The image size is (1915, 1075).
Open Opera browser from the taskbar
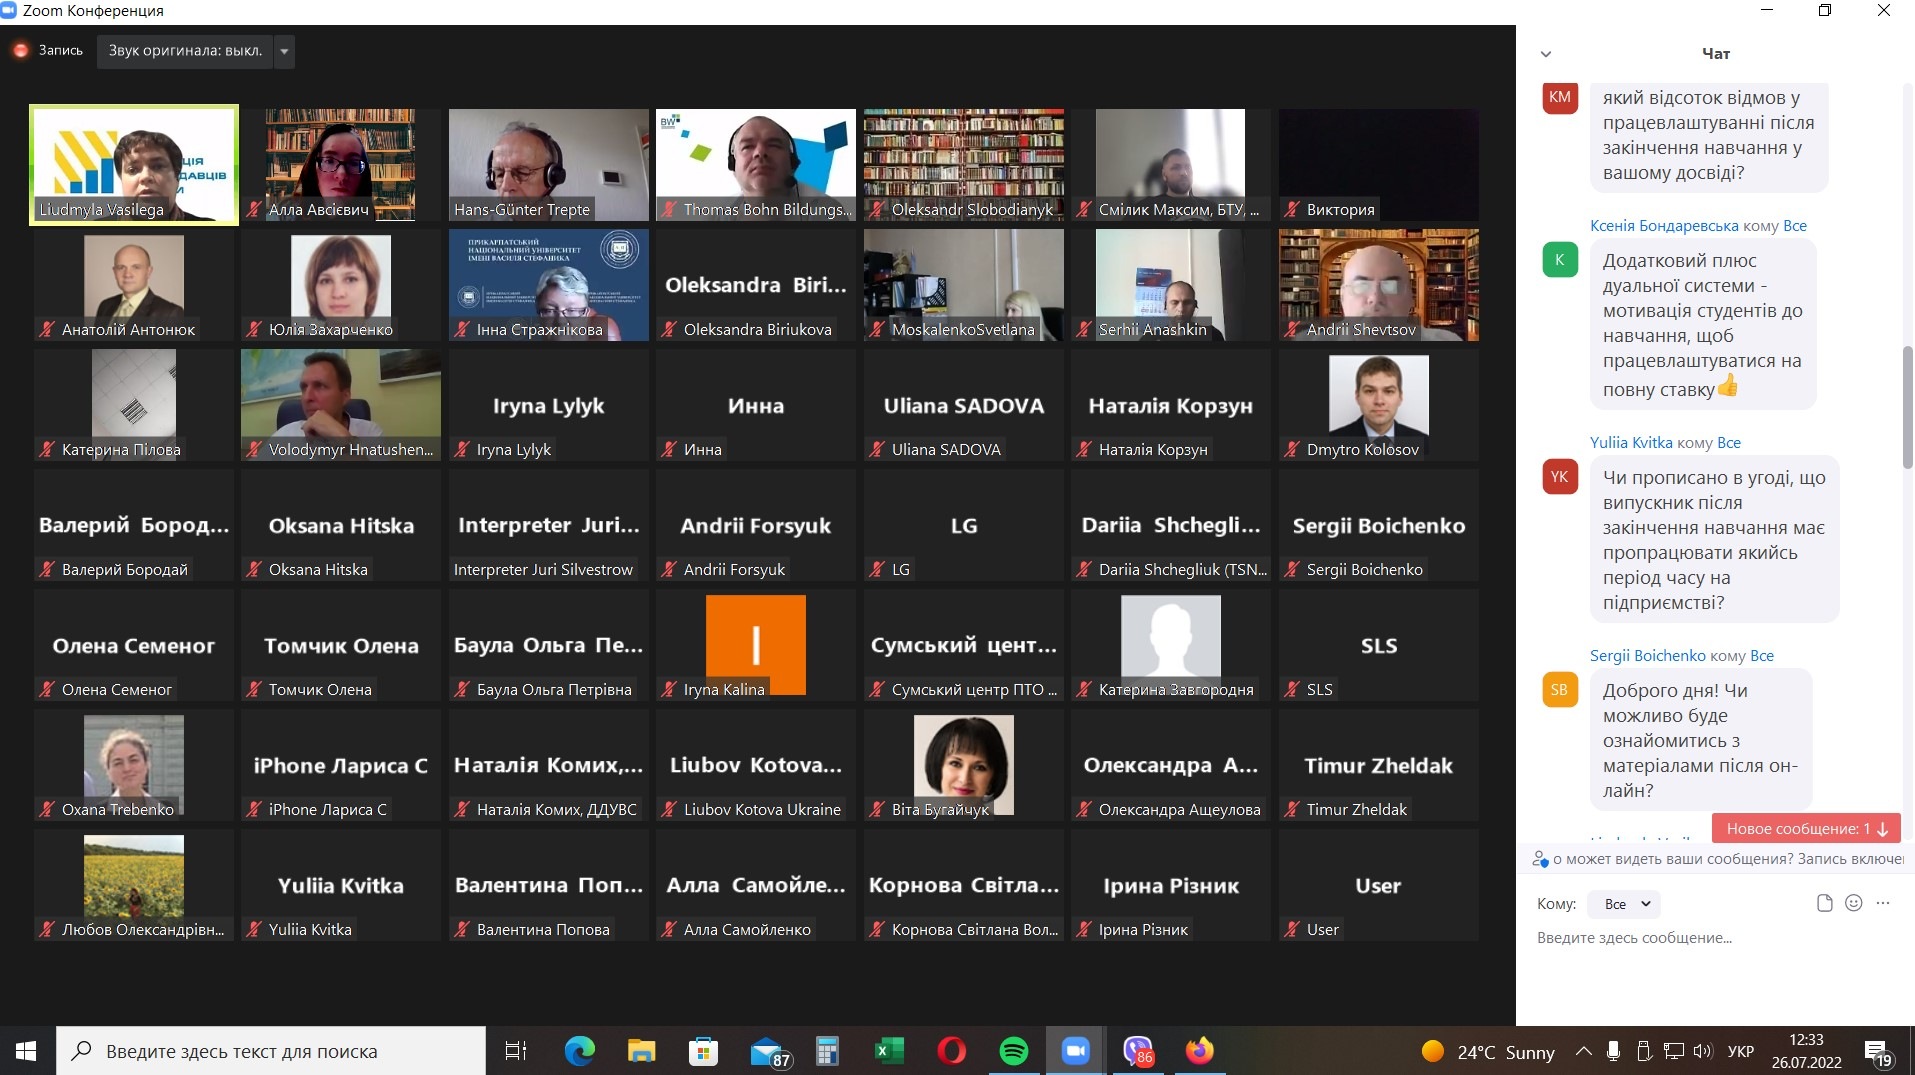(951, 1051)
